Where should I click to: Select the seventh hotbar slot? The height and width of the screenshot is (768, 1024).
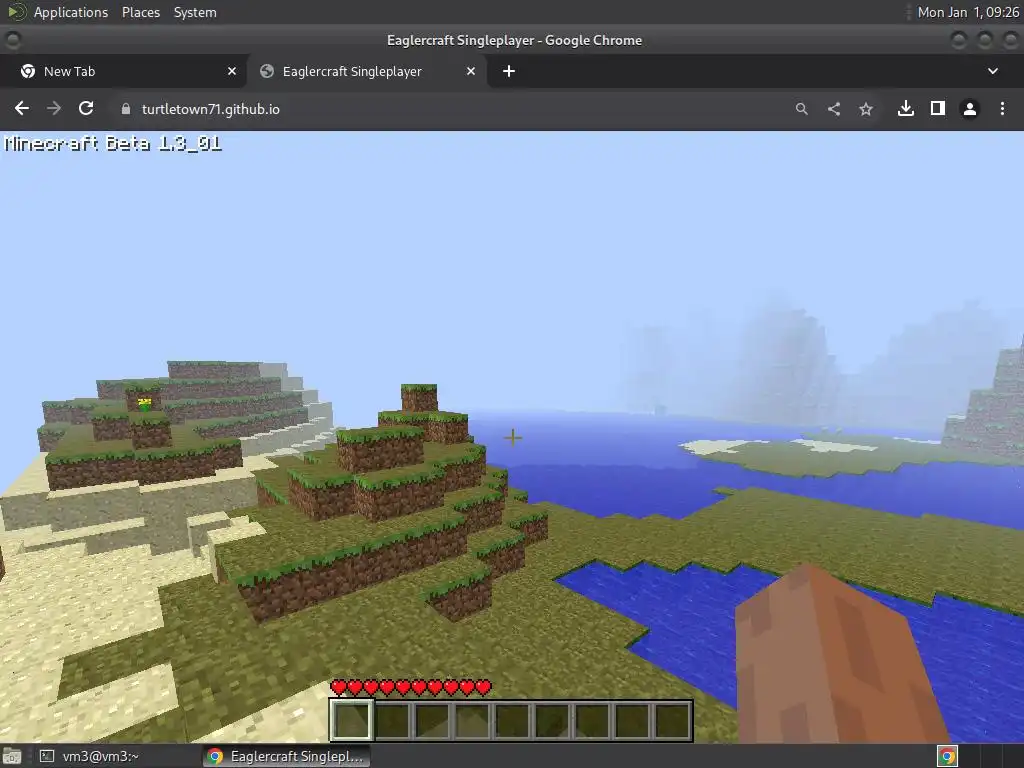(x=591, y=720)
